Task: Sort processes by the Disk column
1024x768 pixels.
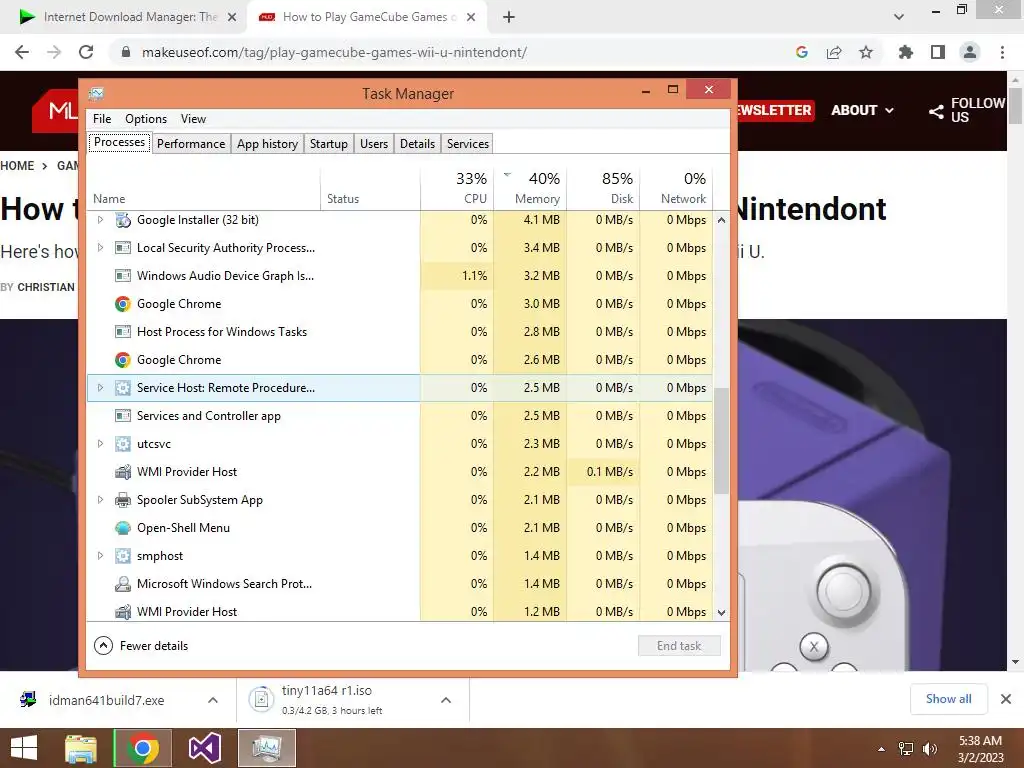Action: coord(603,188)
